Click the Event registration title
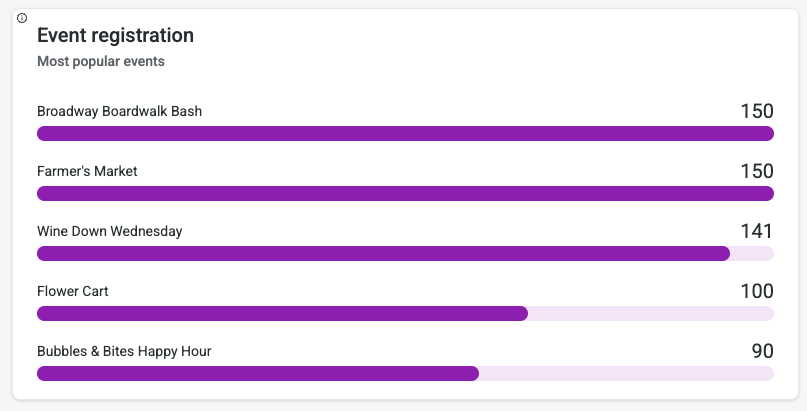This screenshot has width=807, height=411. point(115,35)
